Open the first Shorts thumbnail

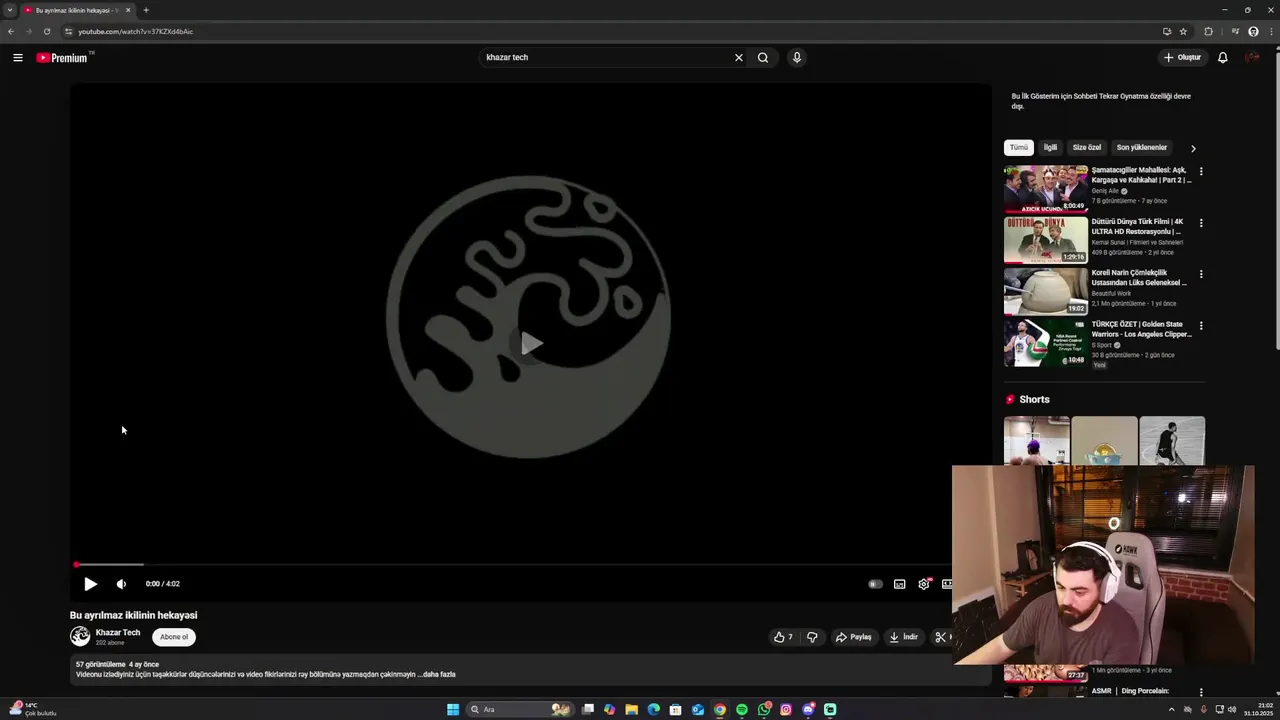(1036, 441)
